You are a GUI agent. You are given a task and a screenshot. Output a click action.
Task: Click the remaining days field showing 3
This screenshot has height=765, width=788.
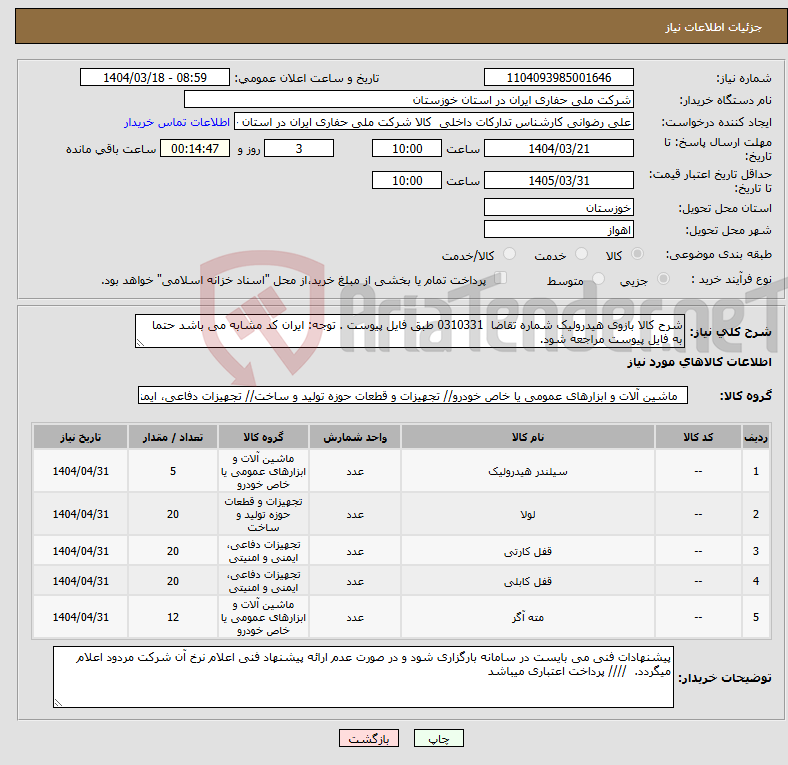[299, 149]
